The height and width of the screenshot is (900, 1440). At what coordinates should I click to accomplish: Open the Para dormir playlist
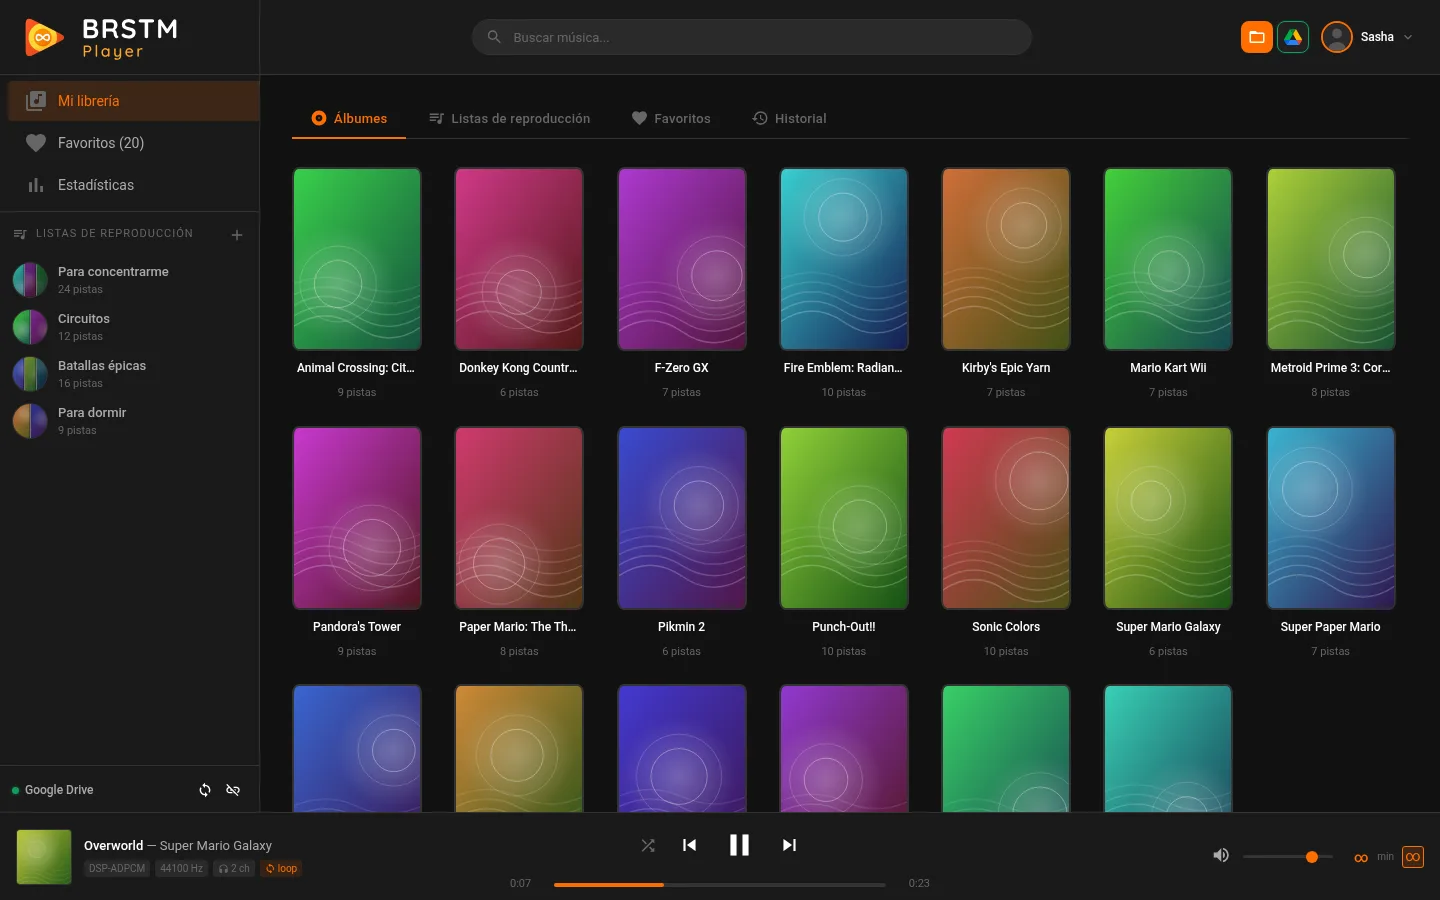[130, 421]
